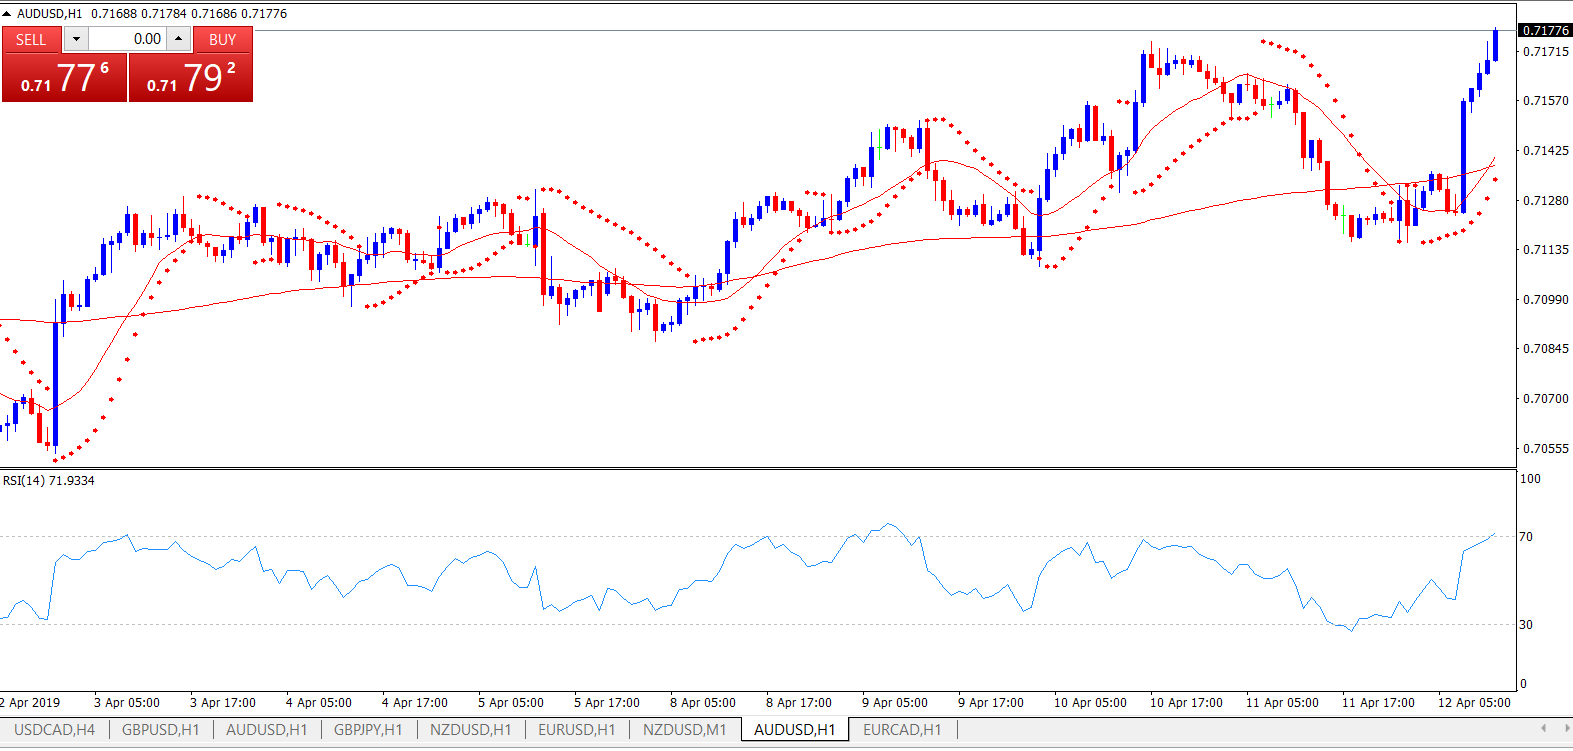Click the 0.70555 price axis label
Image resolution: width=1573 pixels, height=751 pixels.
point(1545,449)
